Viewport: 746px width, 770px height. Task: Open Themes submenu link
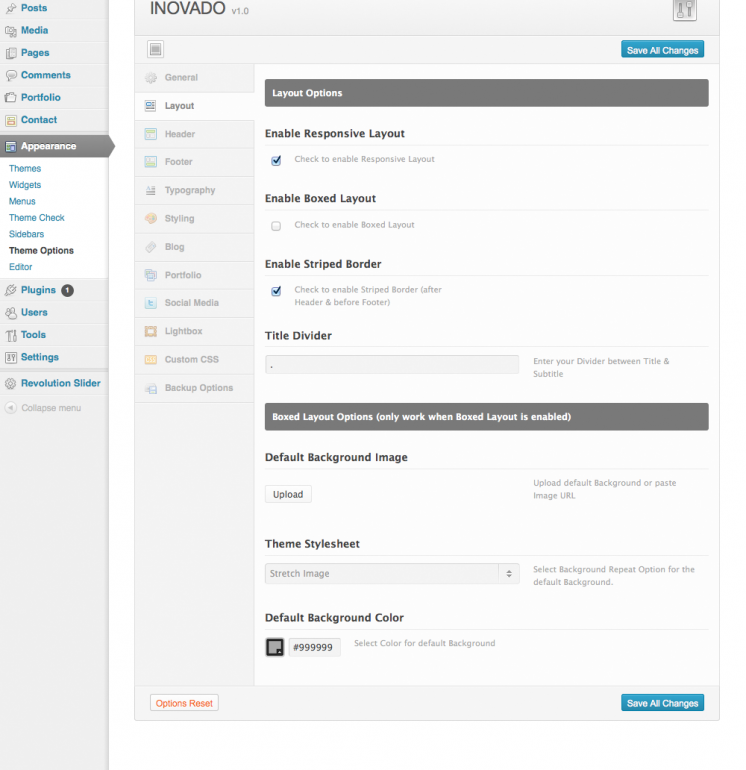(25, 168)
